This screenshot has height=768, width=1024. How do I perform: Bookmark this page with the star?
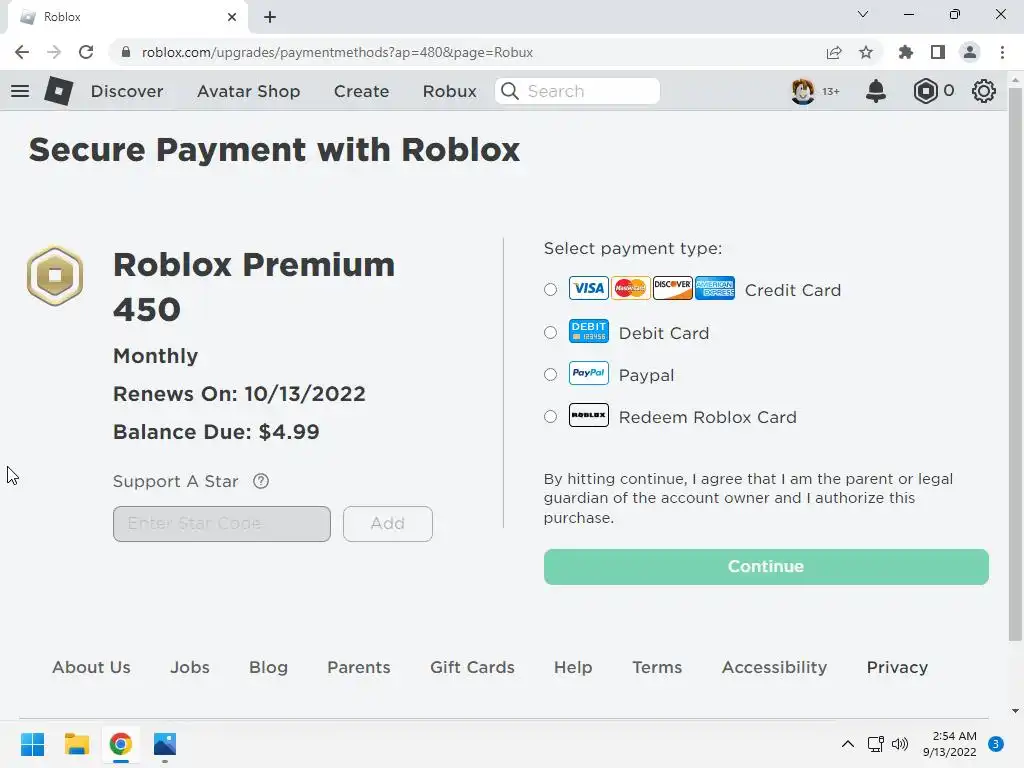coord(866,52)
